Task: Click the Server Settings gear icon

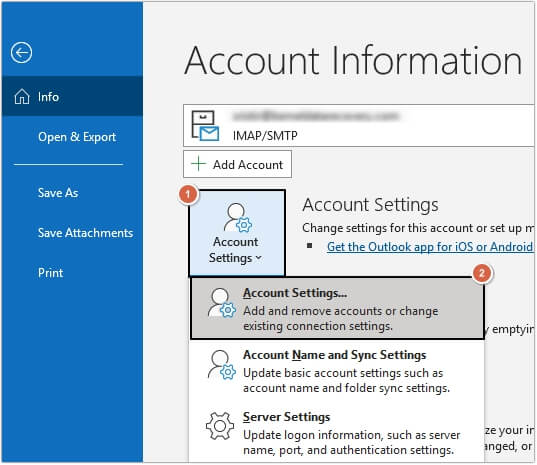Action: click(220, 426)
